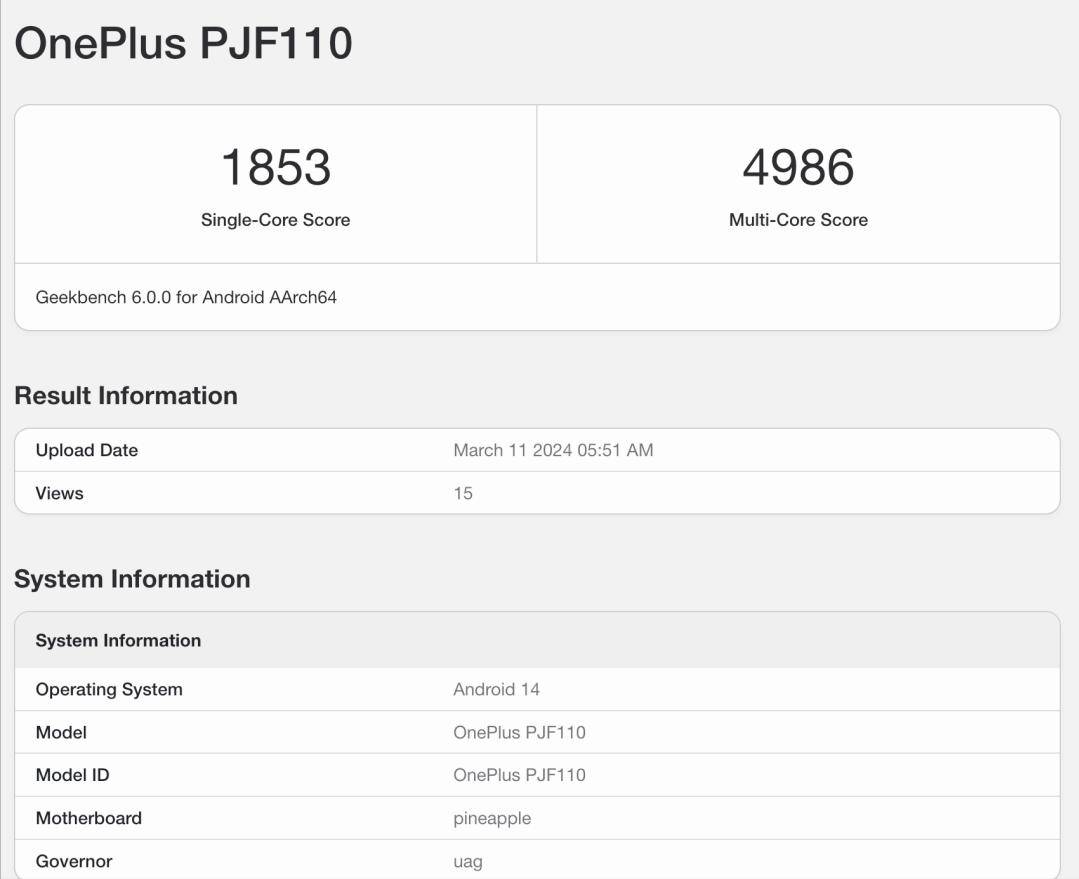Click the Operating System row label

tap(109, 689)
